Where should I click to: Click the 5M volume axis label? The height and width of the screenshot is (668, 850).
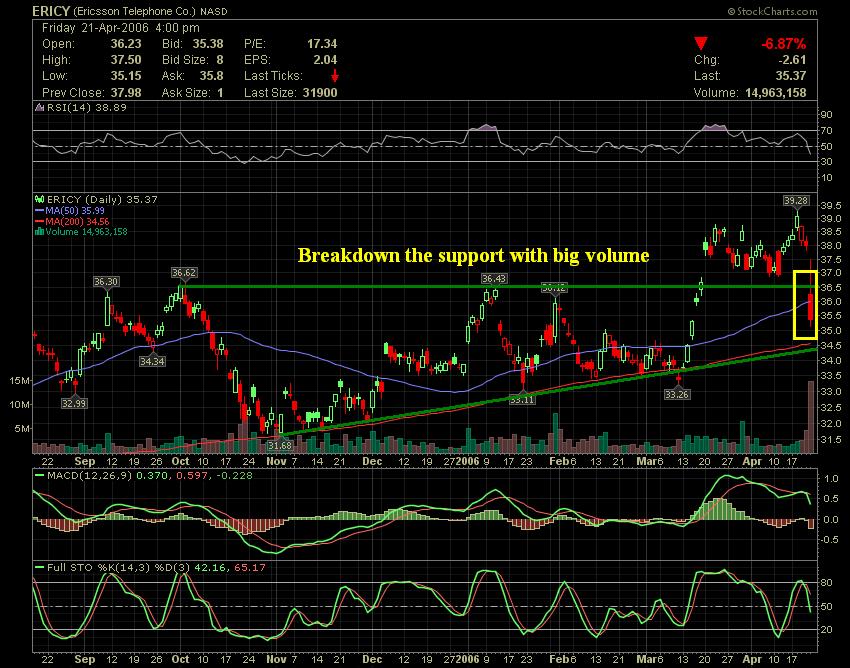point(22,429)
